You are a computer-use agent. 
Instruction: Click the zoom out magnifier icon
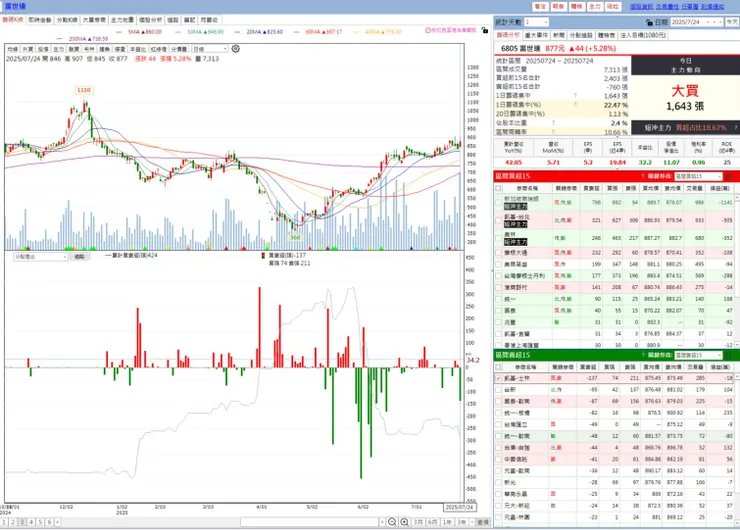click(x=392, y=522)
